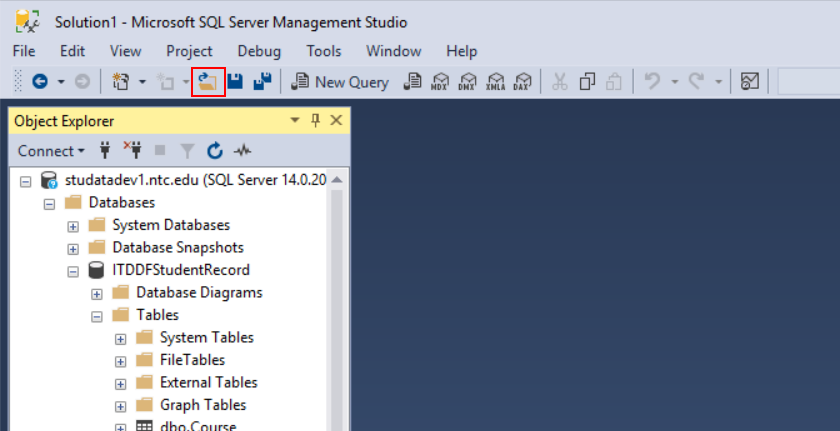The image size is (840, 431).
Task: Click the Copy toolbar icon
Action: click(588, 82)
